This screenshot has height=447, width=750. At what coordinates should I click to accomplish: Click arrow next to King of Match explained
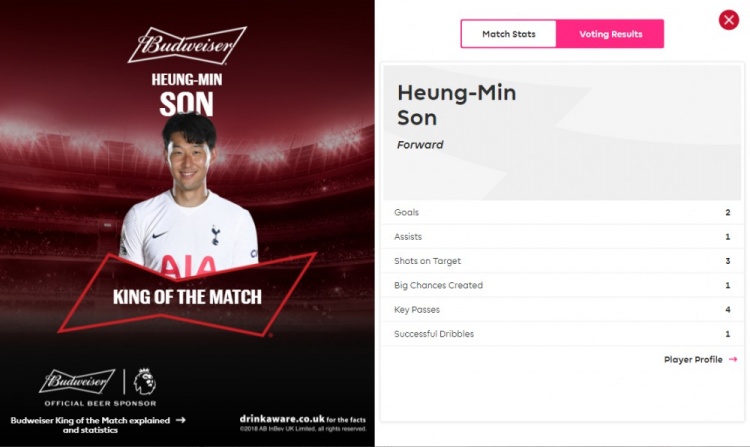(180, 420)
